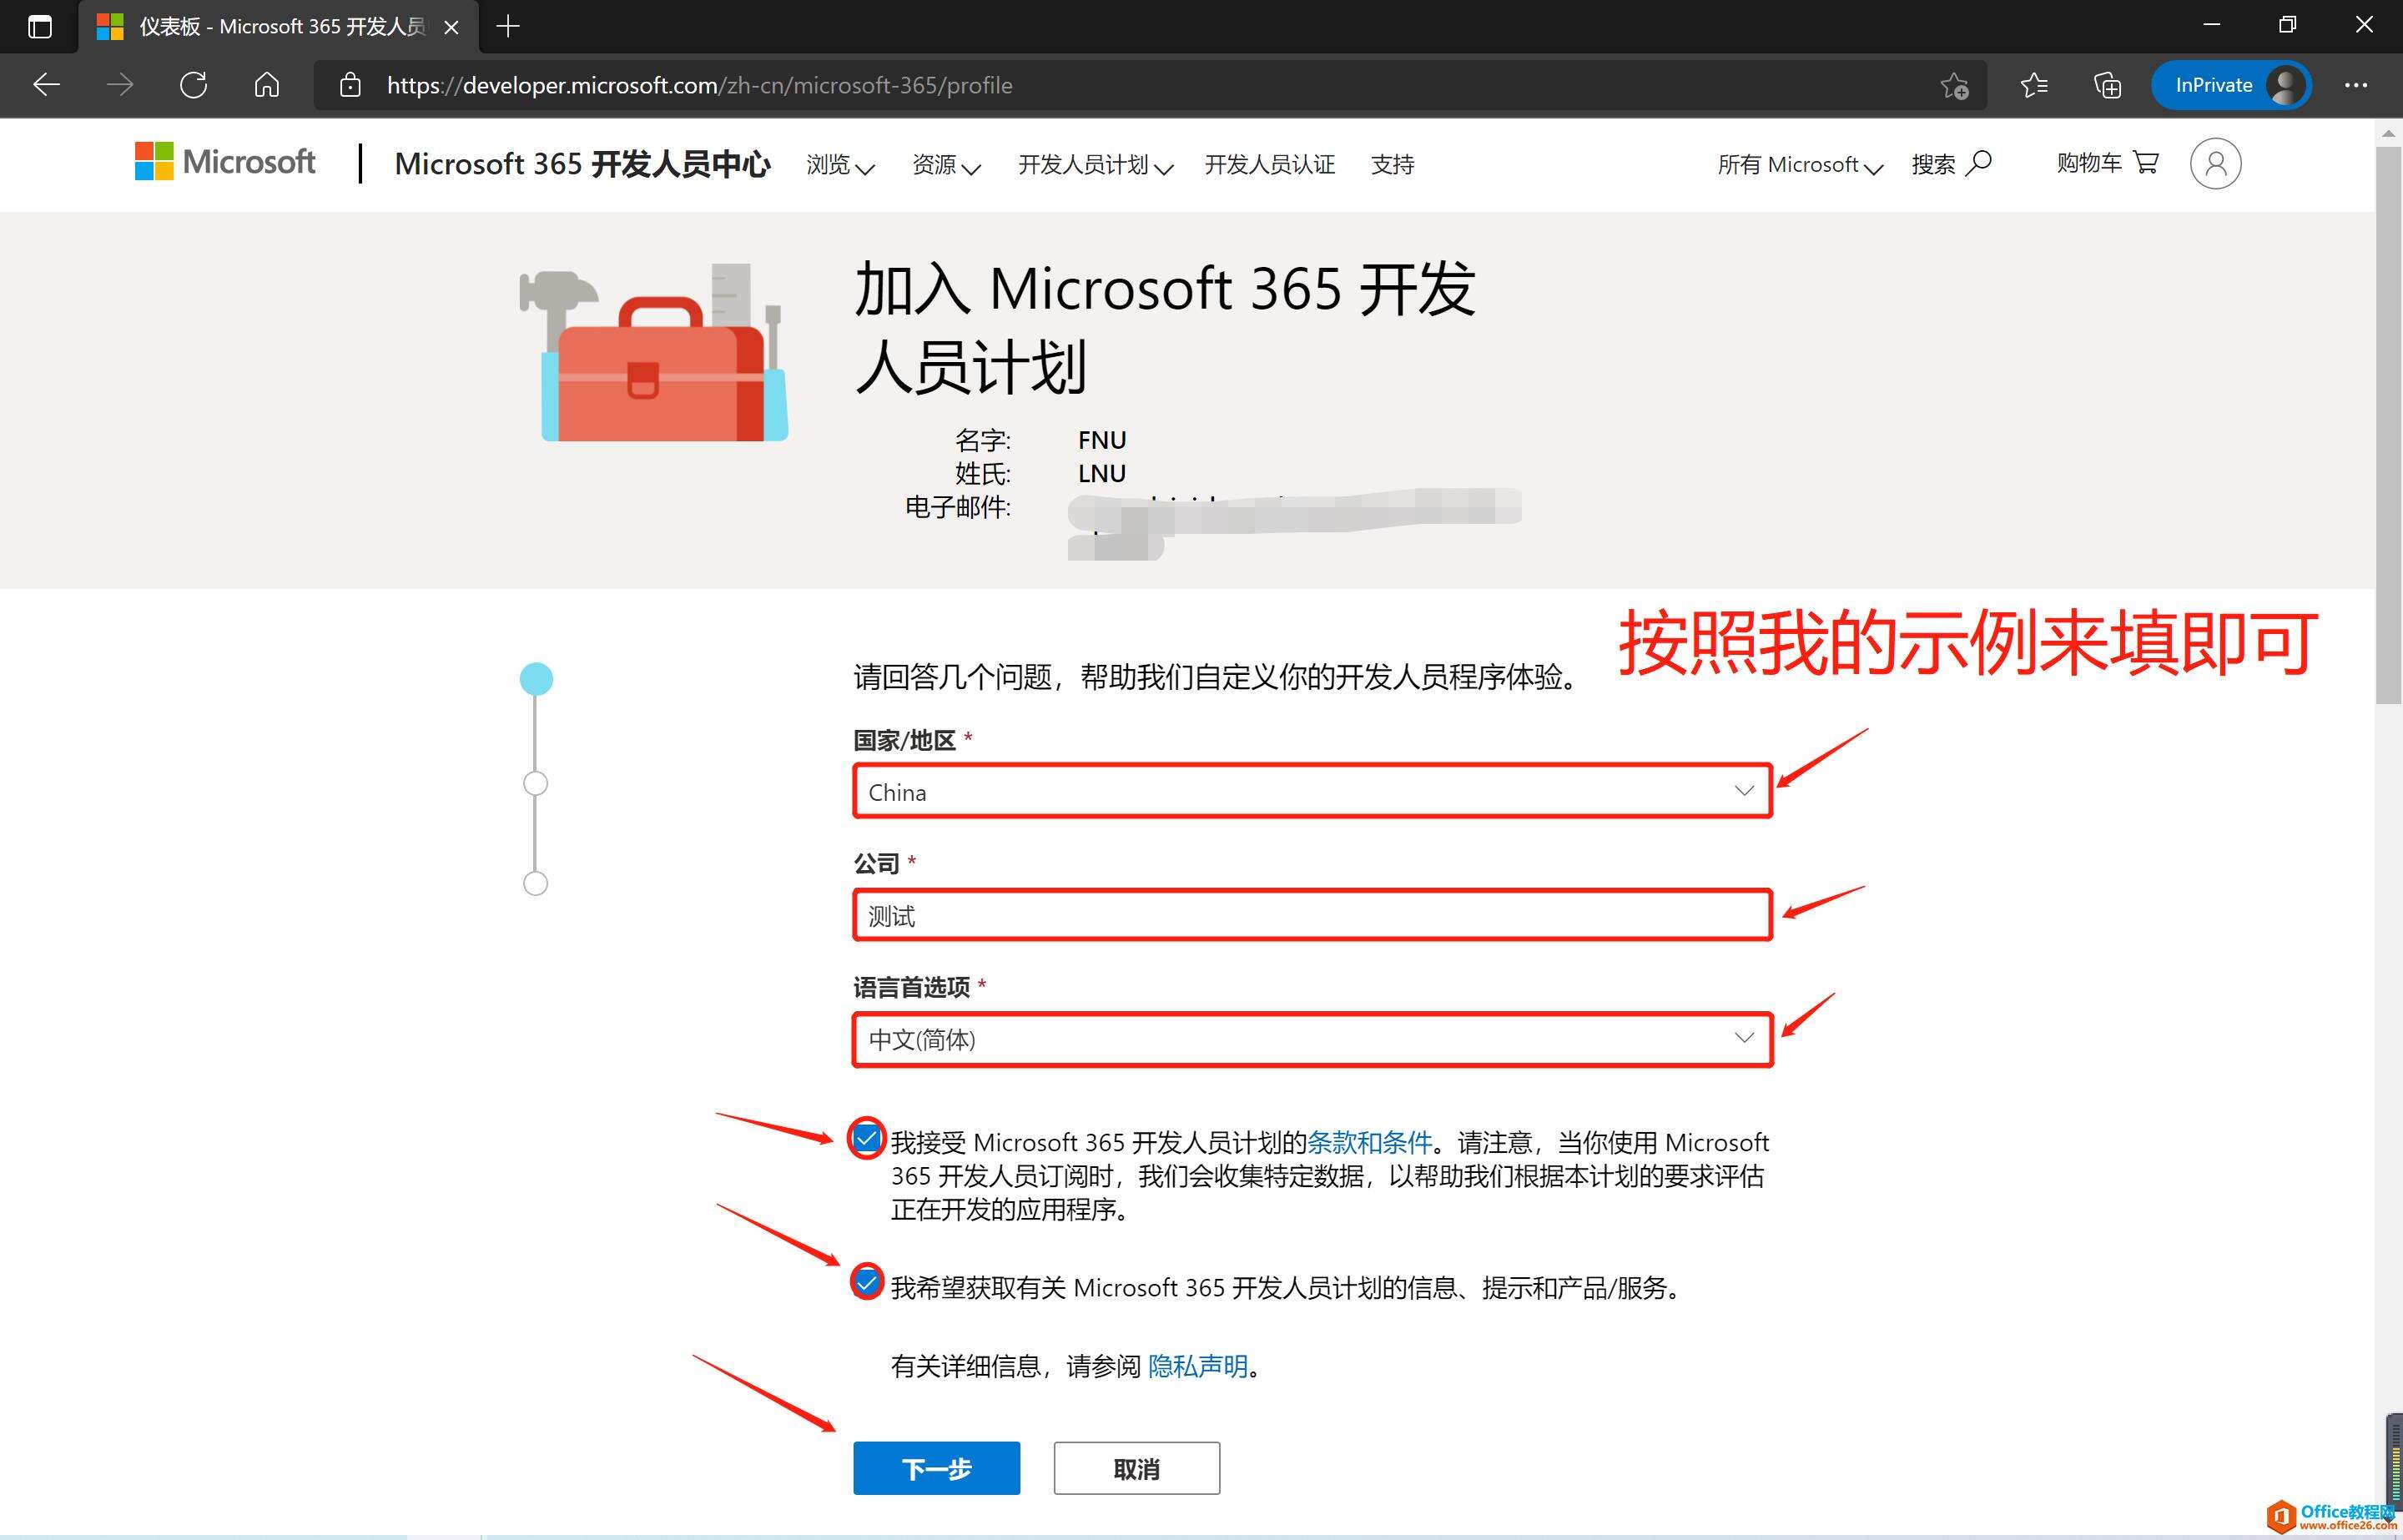The height and width of the screenshot is (1540, 2403).
Task: Open the browser home page icon
Action: (266, 85)
